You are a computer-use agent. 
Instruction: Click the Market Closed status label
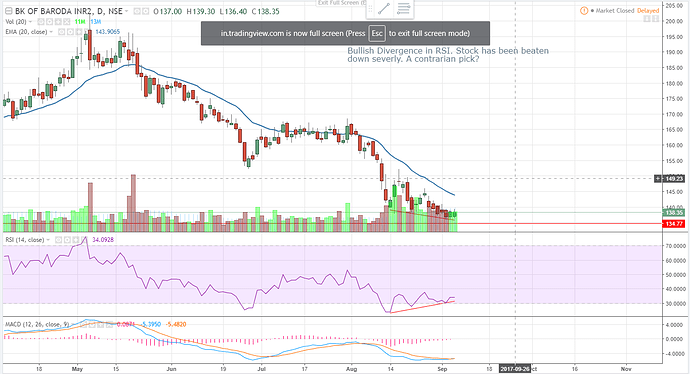[615, 11]
